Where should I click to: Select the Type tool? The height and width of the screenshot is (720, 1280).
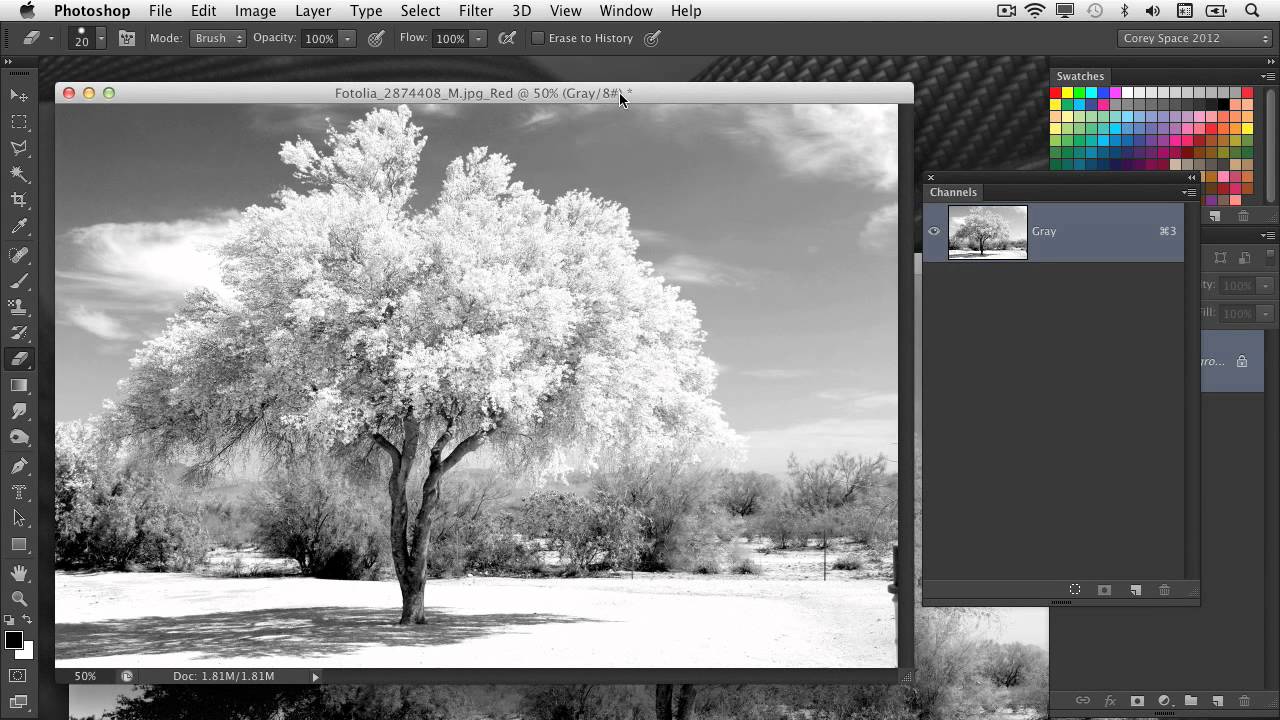pyautogui.click(x=19, y=492)
